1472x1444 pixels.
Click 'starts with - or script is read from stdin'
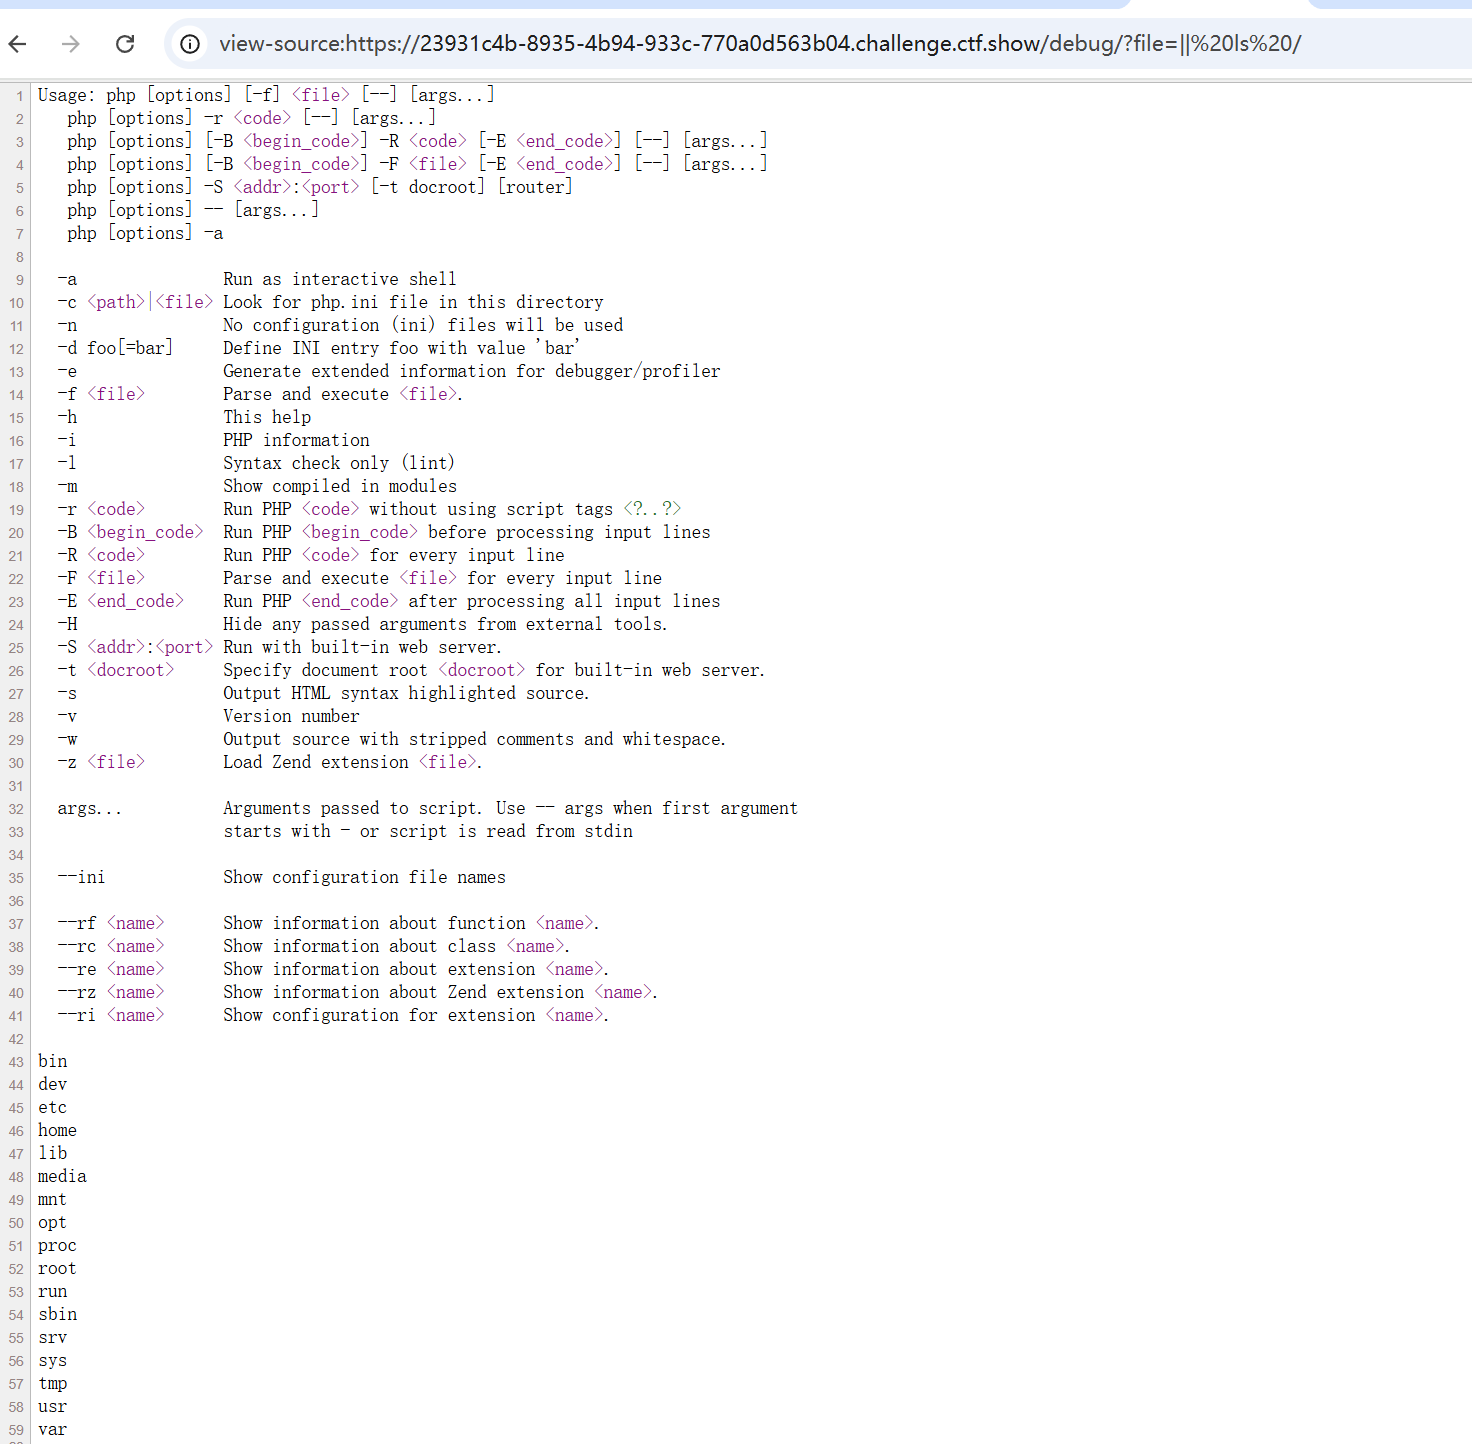point(428,831)
